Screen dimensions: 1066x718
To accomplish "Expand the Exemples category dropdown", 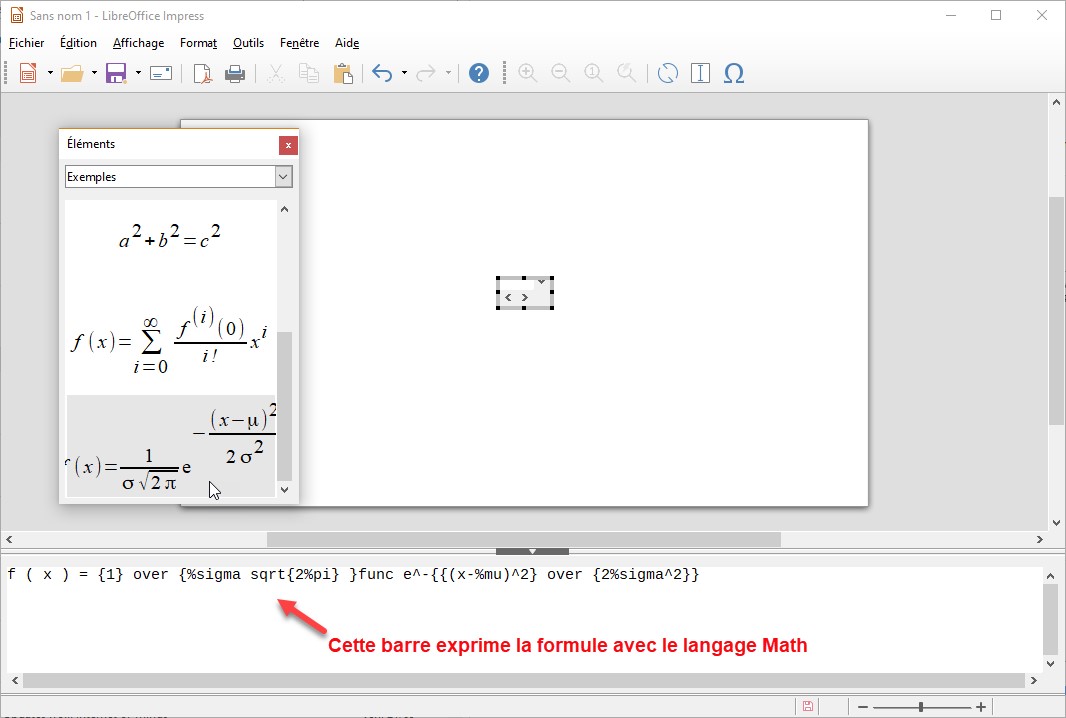I will [x=283, y=177].
